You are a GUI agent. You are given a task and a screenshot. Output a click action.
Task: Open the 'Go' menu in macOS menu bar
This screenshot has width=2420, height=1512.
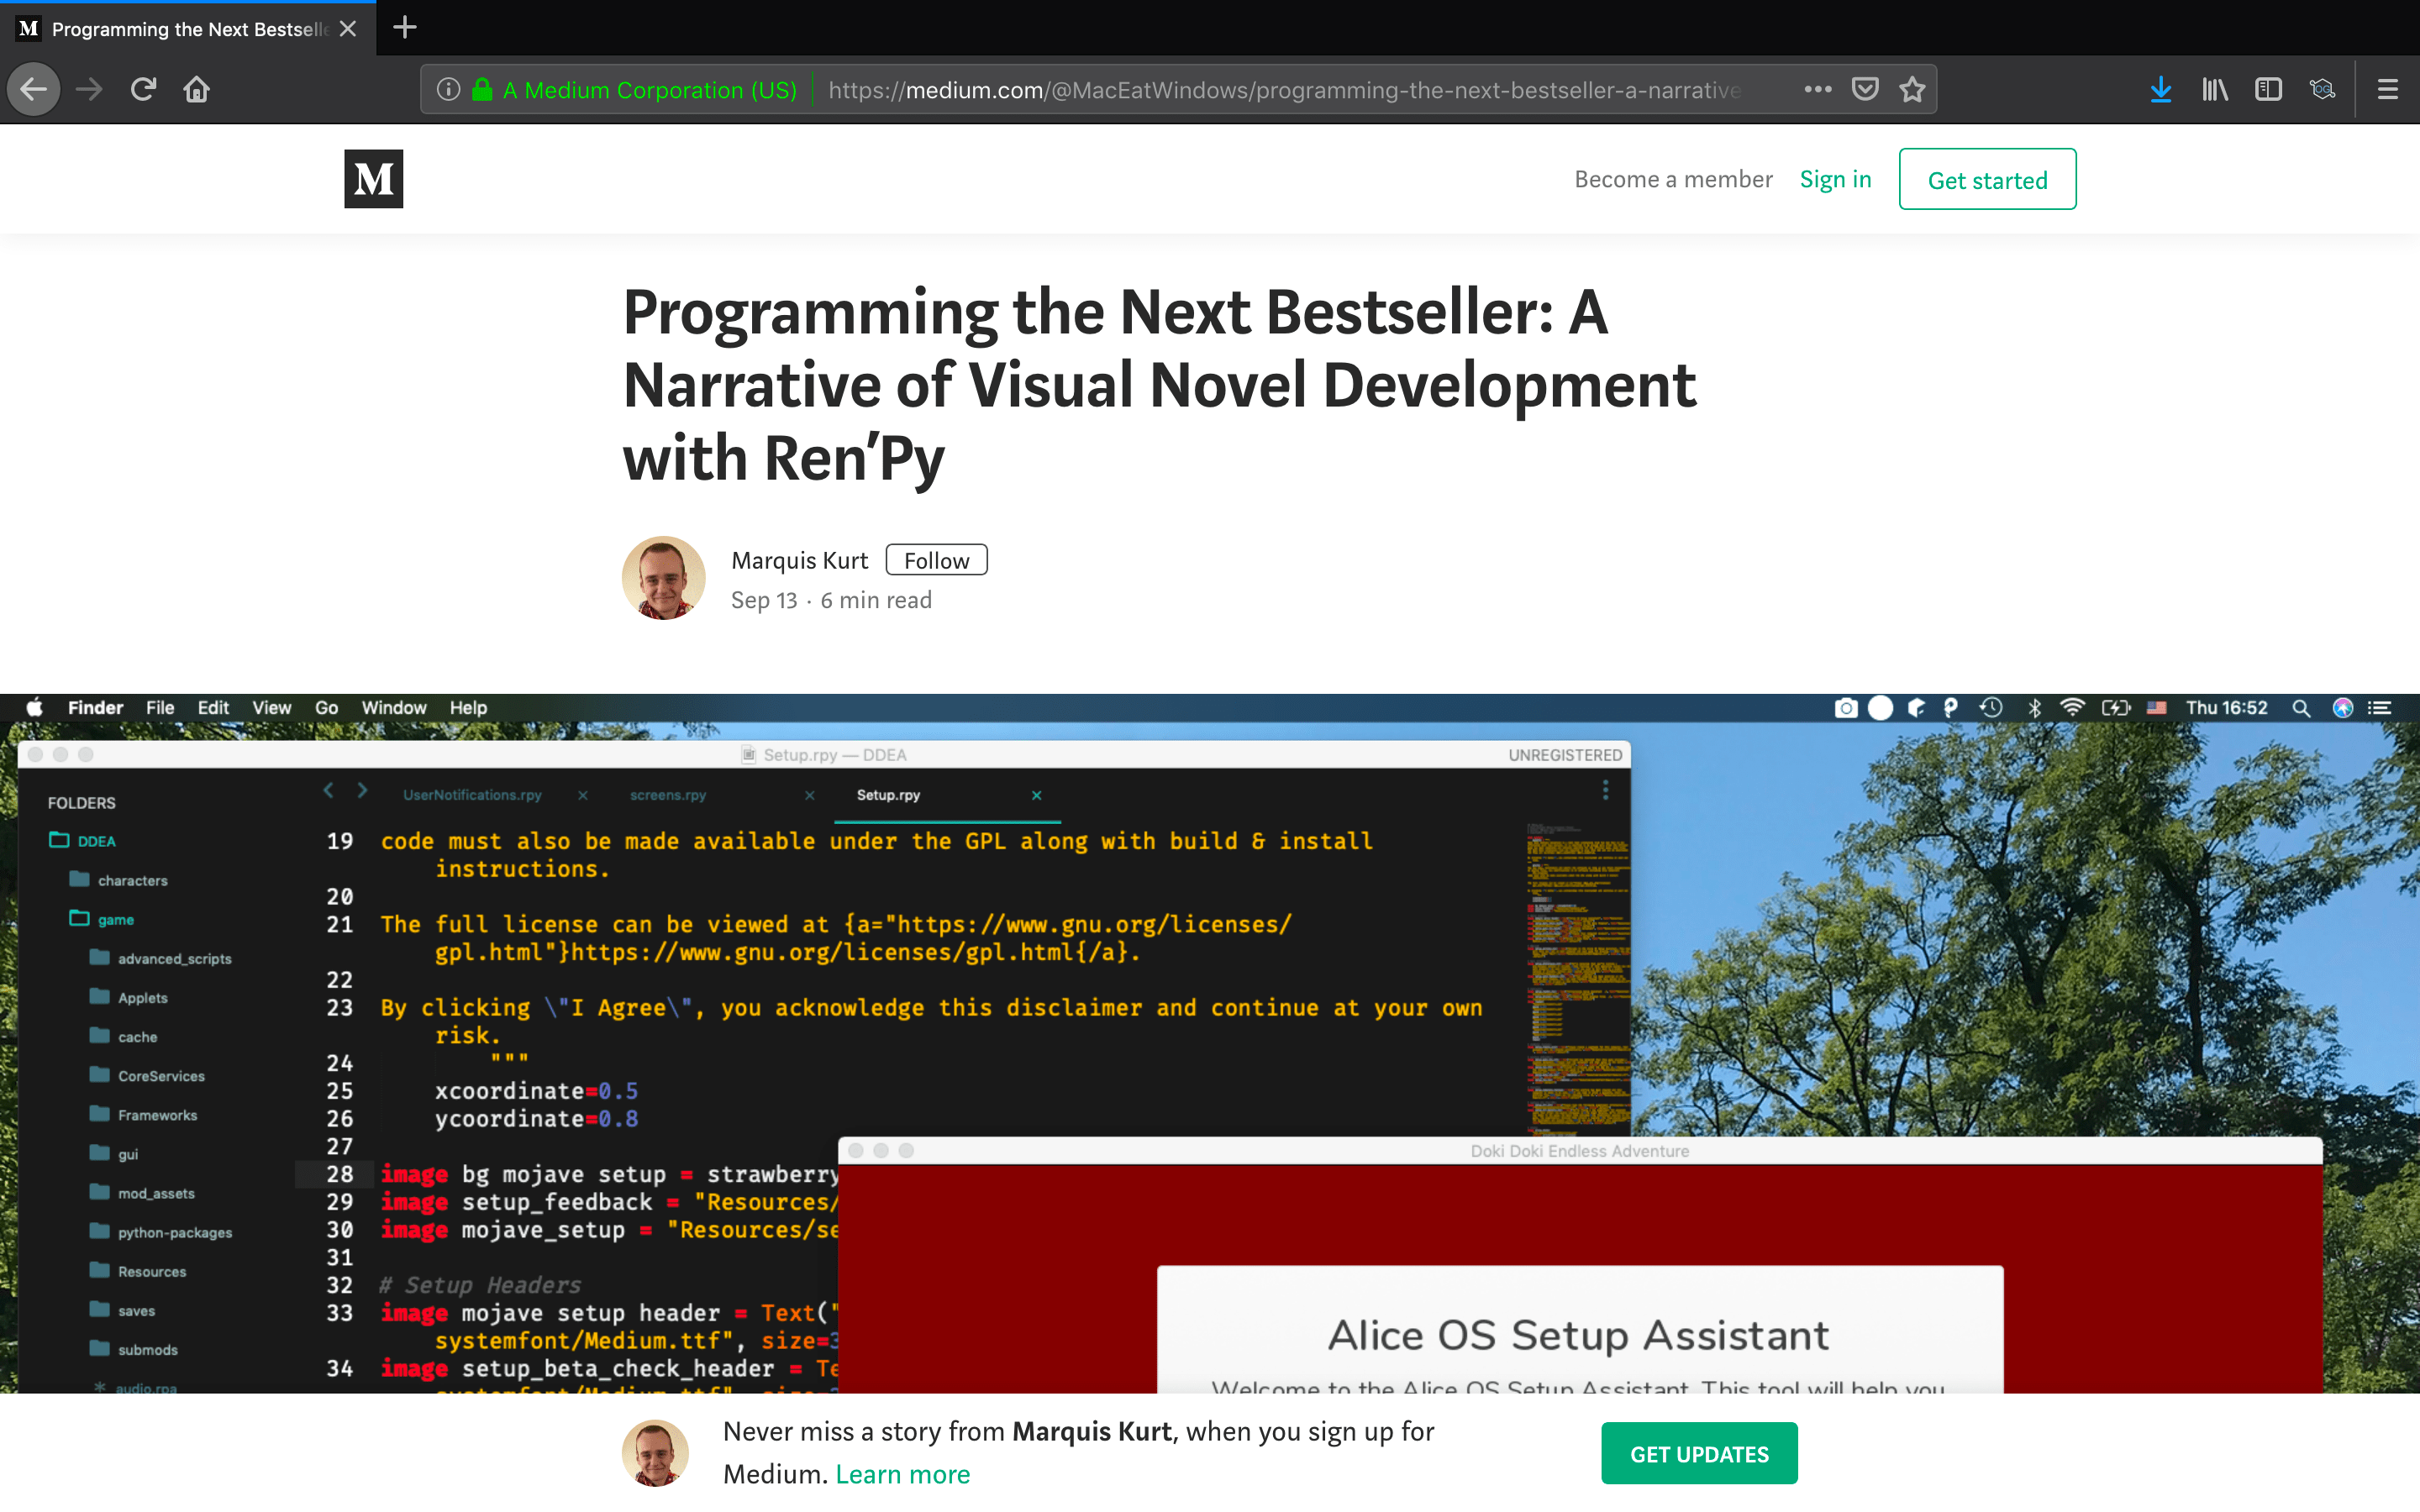pos(328,706)
